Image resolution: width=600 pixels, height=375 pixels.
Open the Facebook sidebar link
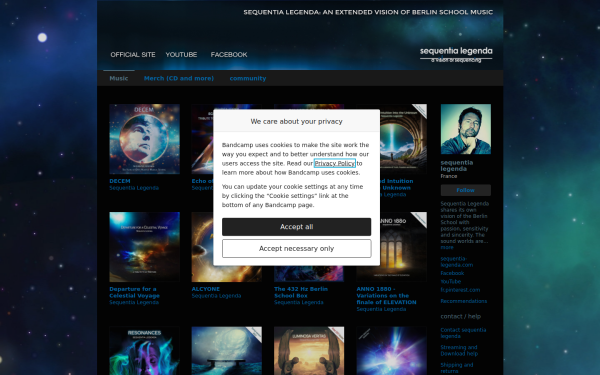coord(452,273)
